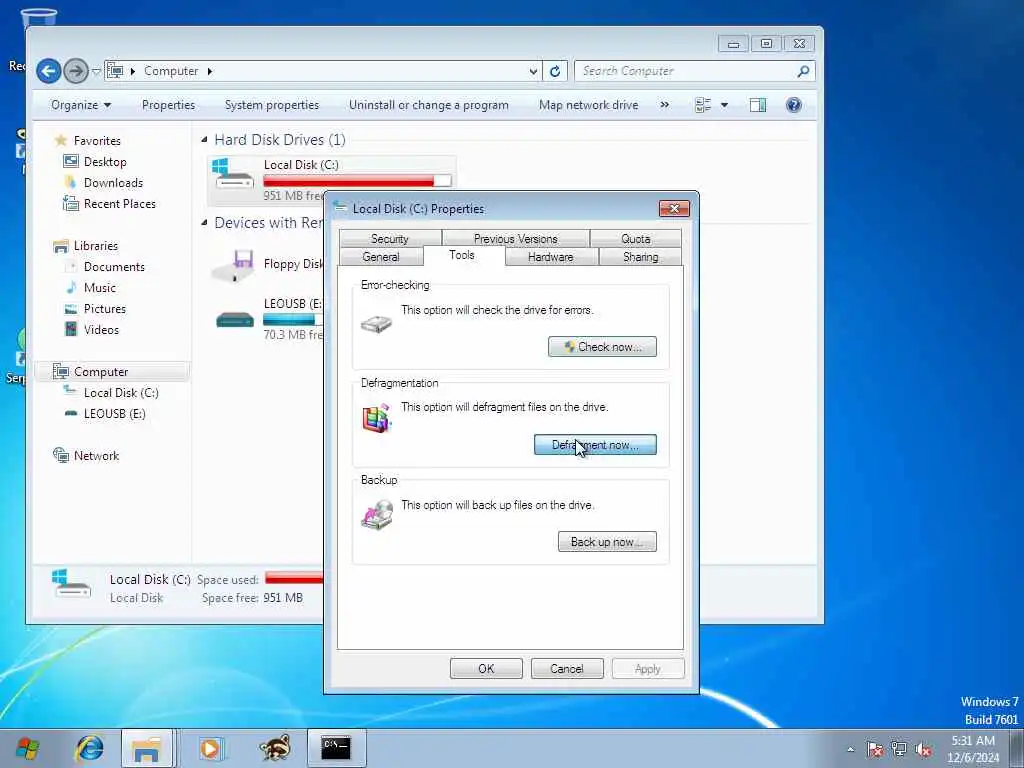Click the muted volume tray icon

click(923, 749)
